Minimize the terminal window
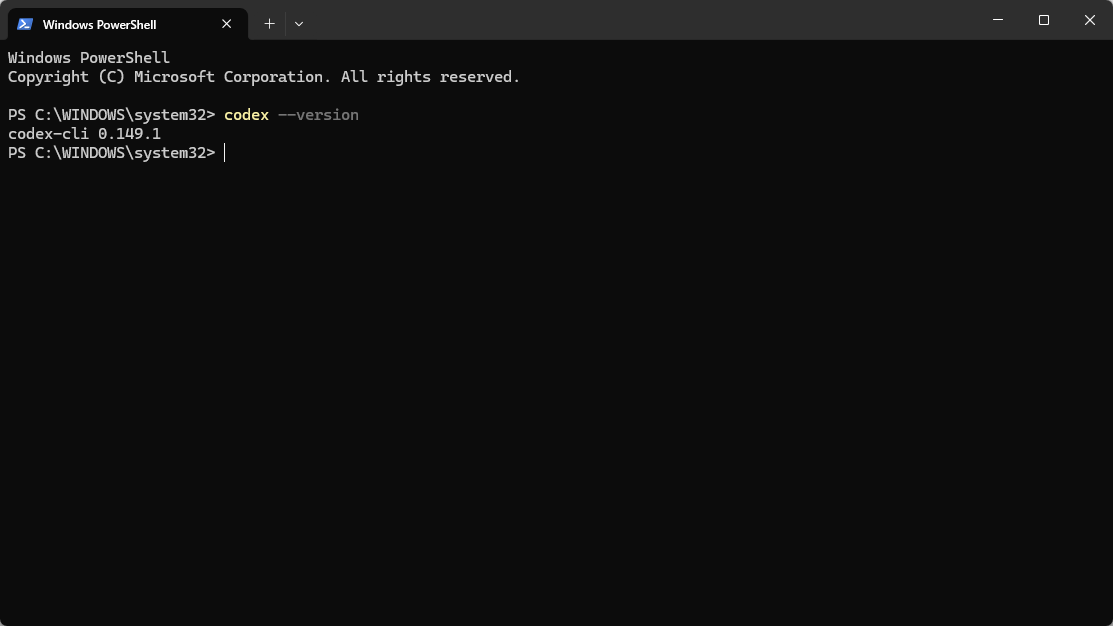Screen dimensions: 1113x626 click(x=997, y=20)
